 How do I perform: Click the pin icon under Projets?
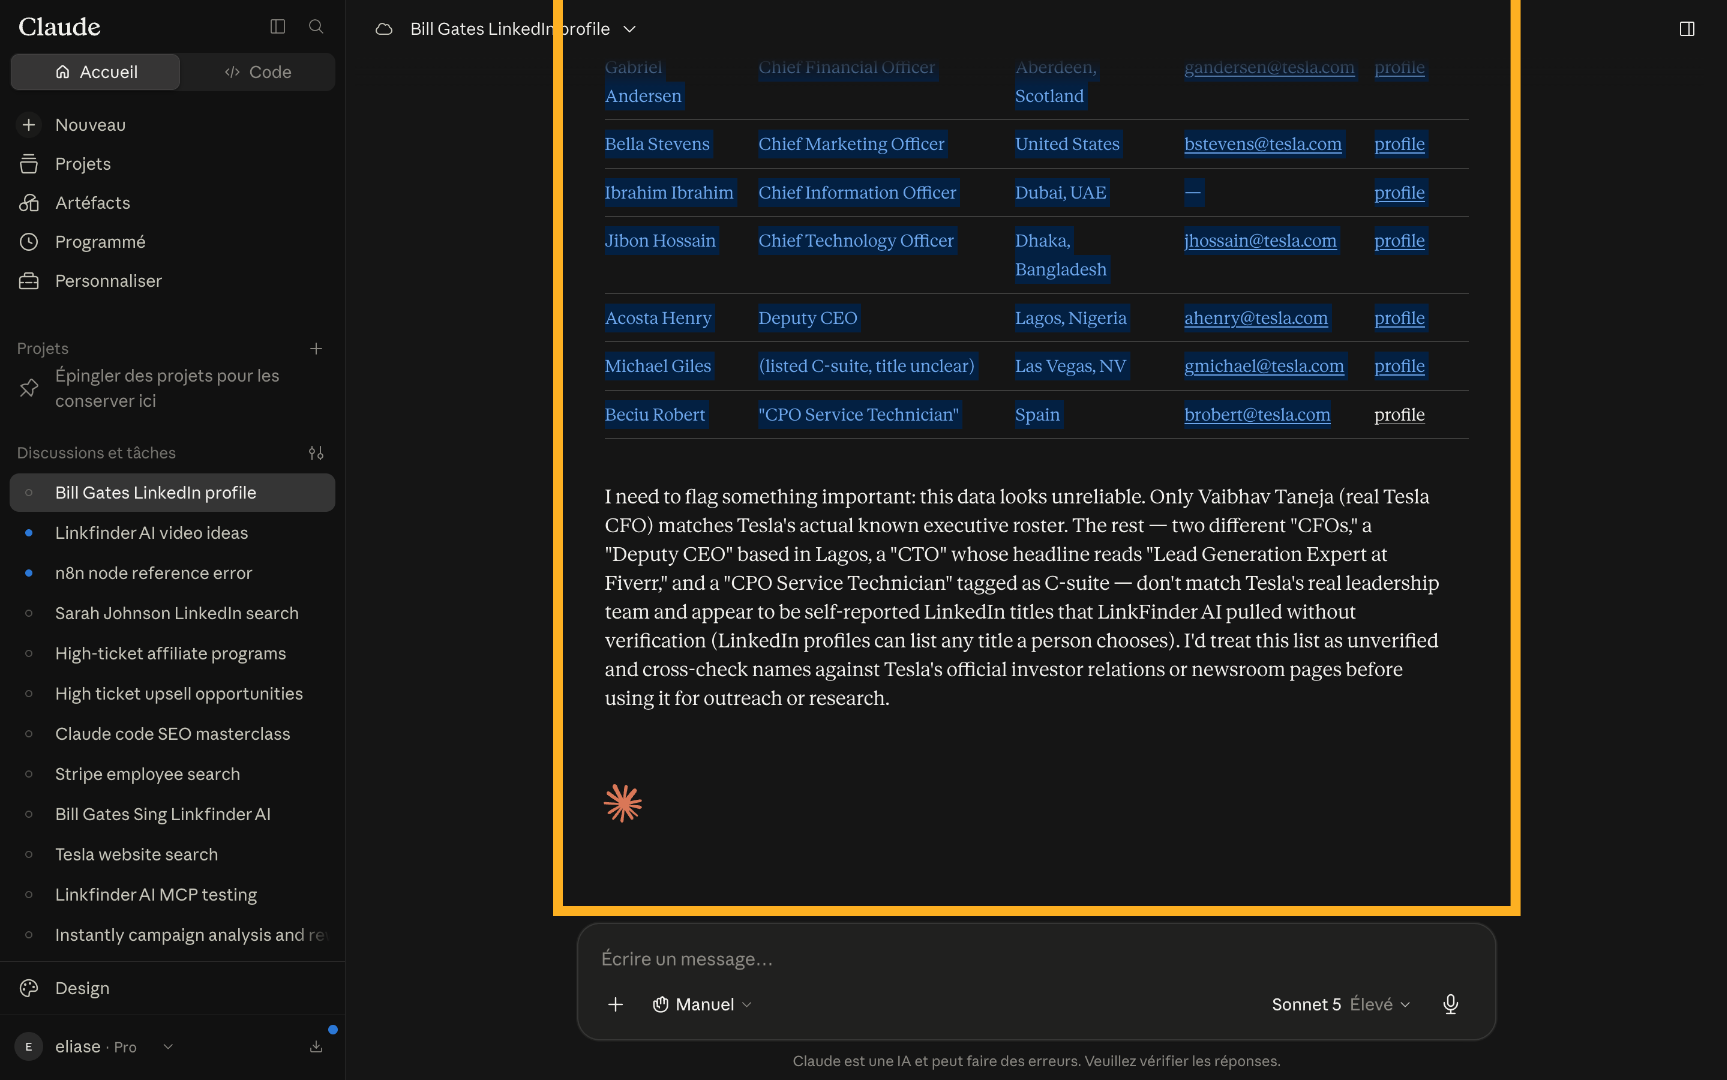coord(29,388)
